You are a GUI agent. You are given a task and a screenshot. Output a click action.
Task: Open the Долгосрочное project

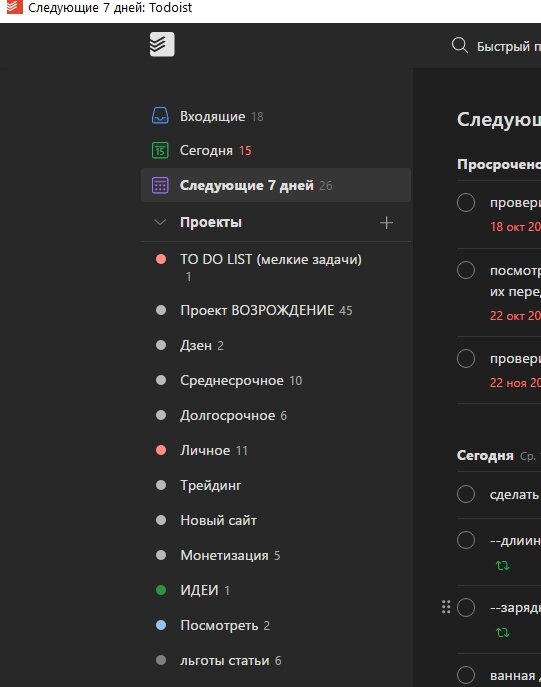276,415
